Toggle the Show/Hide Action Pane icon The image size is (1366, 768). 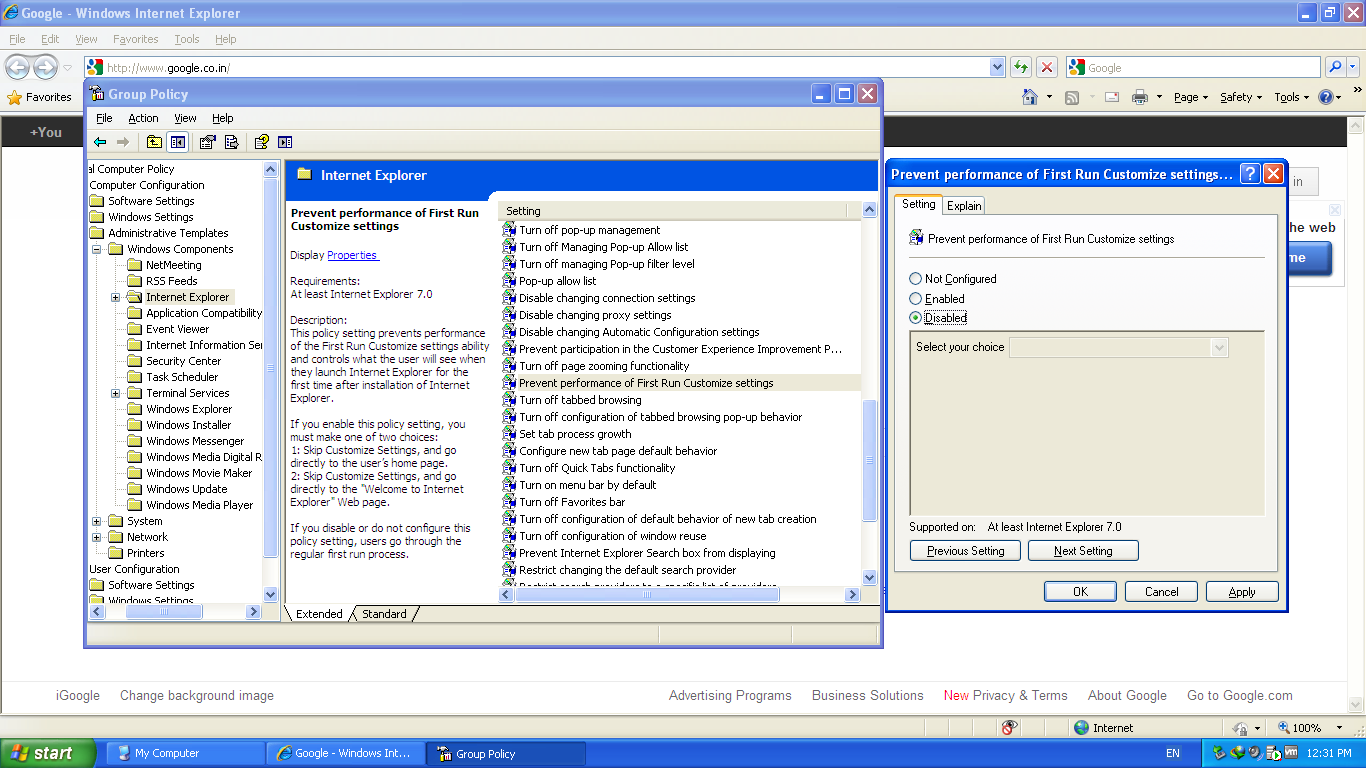(285, 142)
